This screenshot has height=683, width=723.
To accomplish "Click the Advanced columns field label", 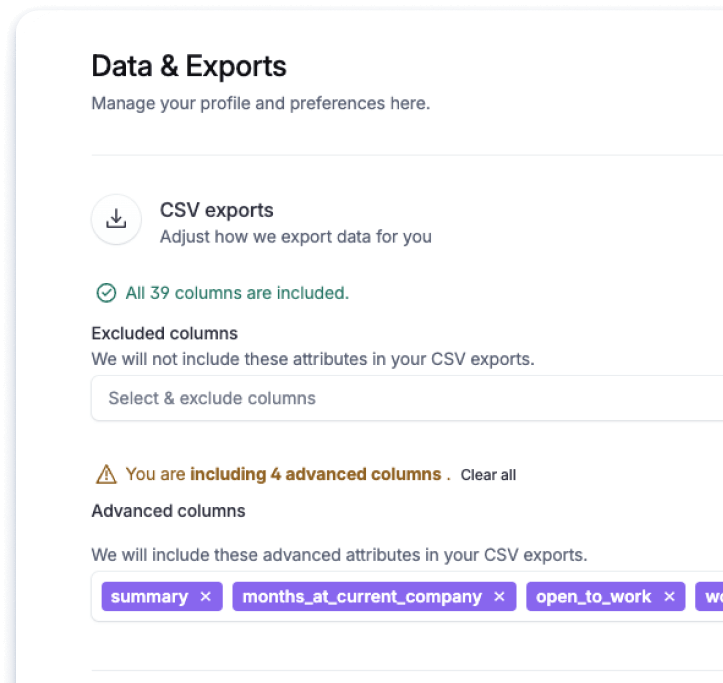I will tap(168, 511).
